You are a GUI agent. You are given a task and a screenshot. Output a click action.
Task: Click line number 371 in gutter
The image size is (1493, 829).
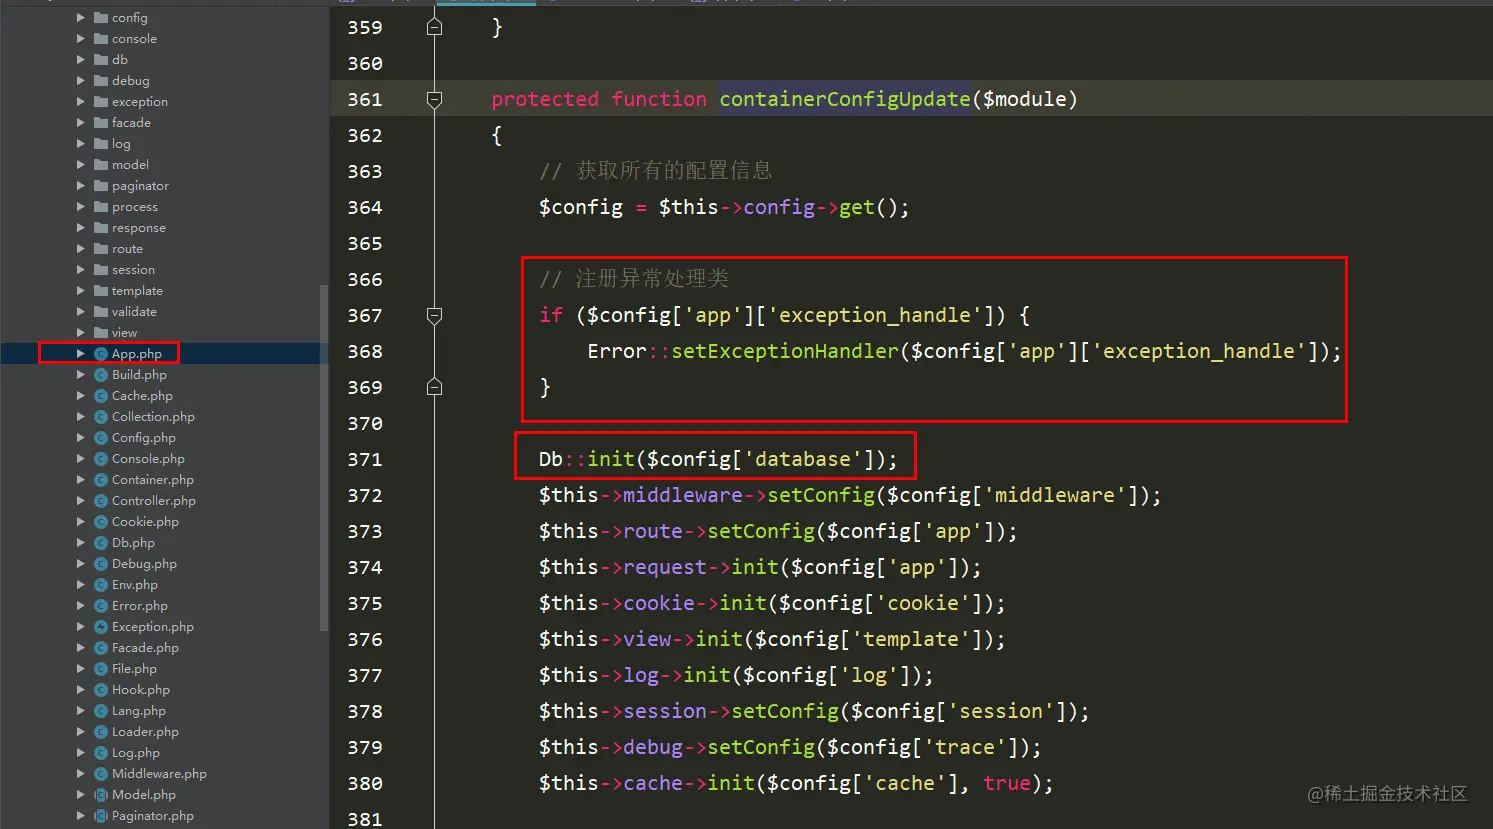(x=365, y=459)
